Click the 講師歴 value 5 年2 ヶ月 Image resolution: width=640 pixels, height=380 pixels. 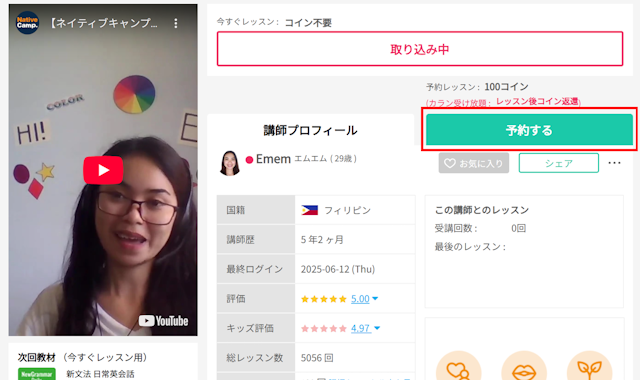coord(322,240)
